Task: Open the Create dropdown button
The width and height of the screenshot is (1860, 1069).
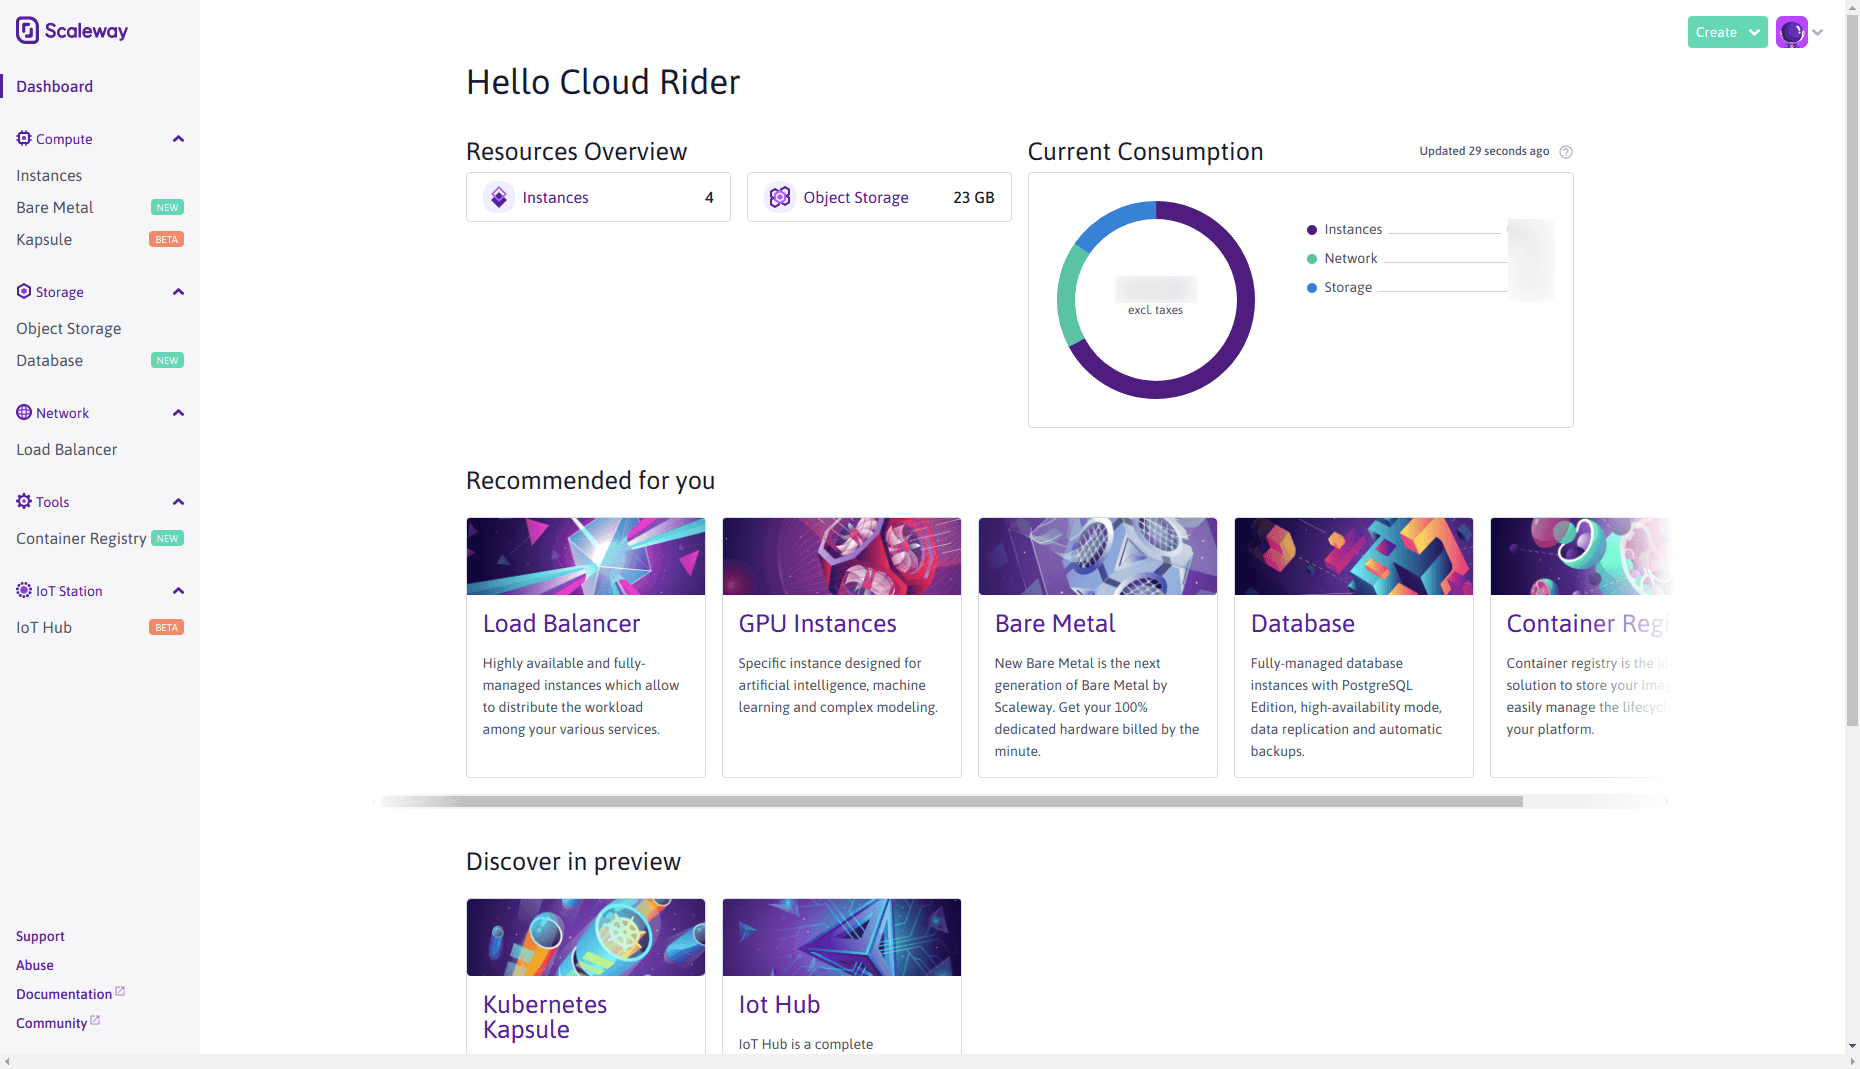Action: point(1727,32)
